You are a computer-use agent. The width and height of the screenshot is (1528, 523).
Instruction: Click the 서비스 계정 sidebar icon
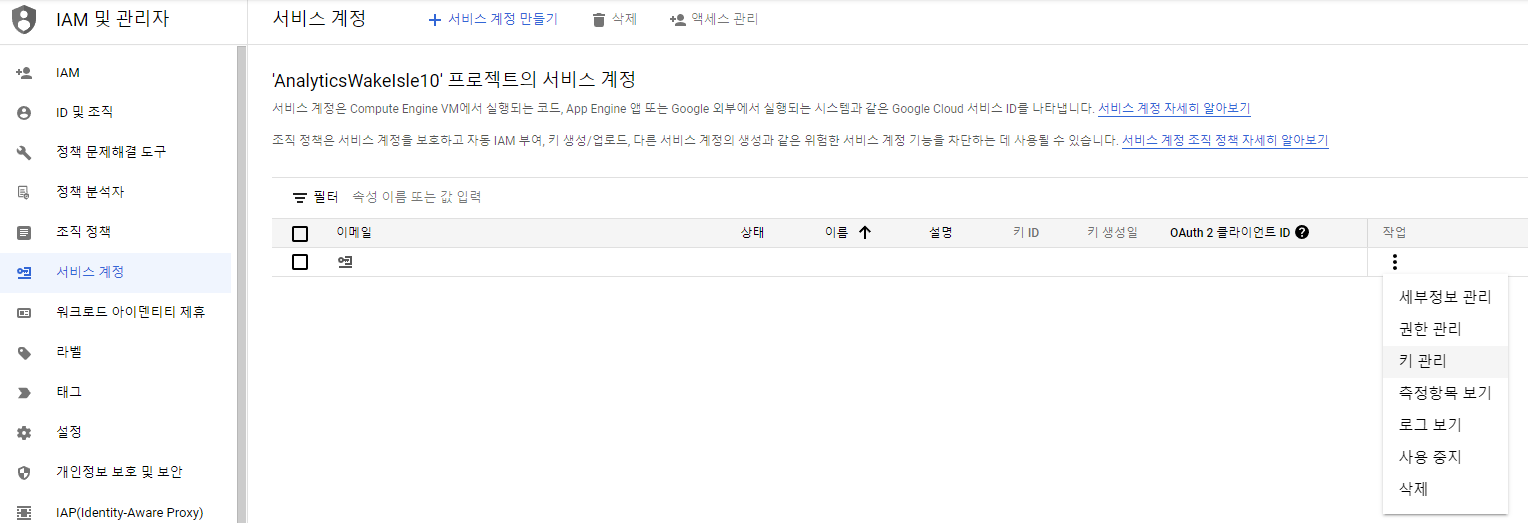click(24, 272)
